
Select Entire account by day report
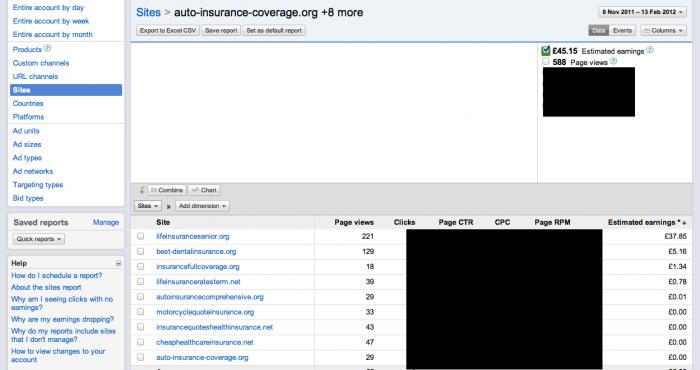pyautogui.click(x=48, y=8)
